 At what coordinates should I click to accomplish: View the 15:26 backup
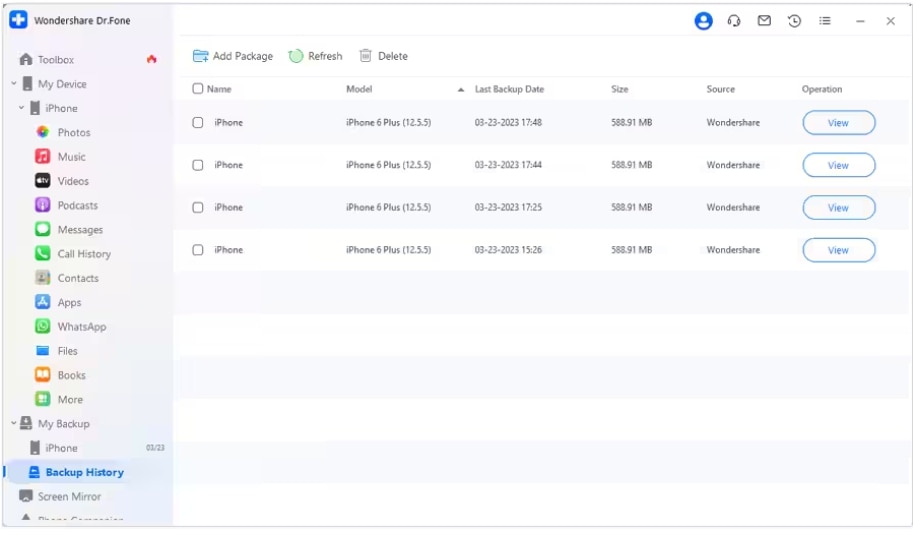[x=838, y=250]
